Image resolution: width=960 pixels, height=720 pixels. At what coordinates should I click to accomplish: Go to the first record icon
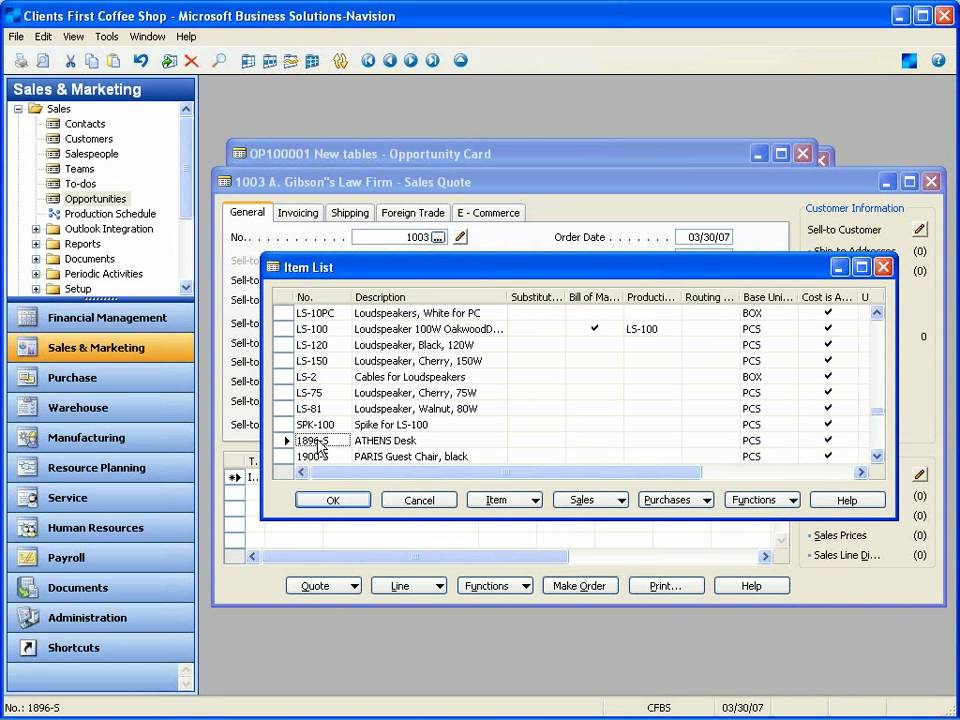click(368, 61)
